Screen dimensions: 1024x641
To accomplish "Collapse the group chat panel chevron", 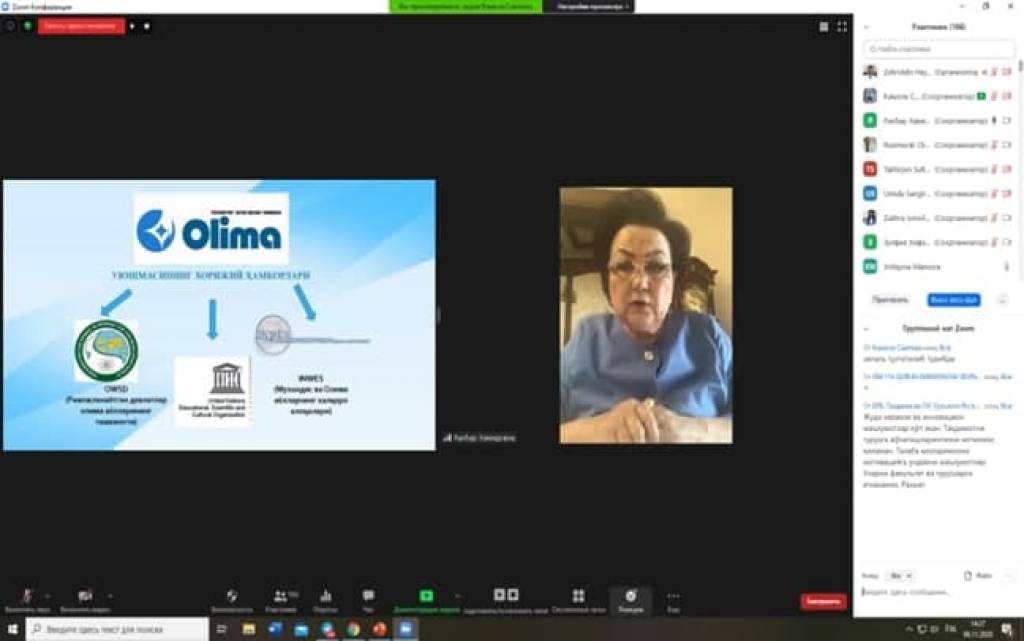I will (x=866, y=328).
